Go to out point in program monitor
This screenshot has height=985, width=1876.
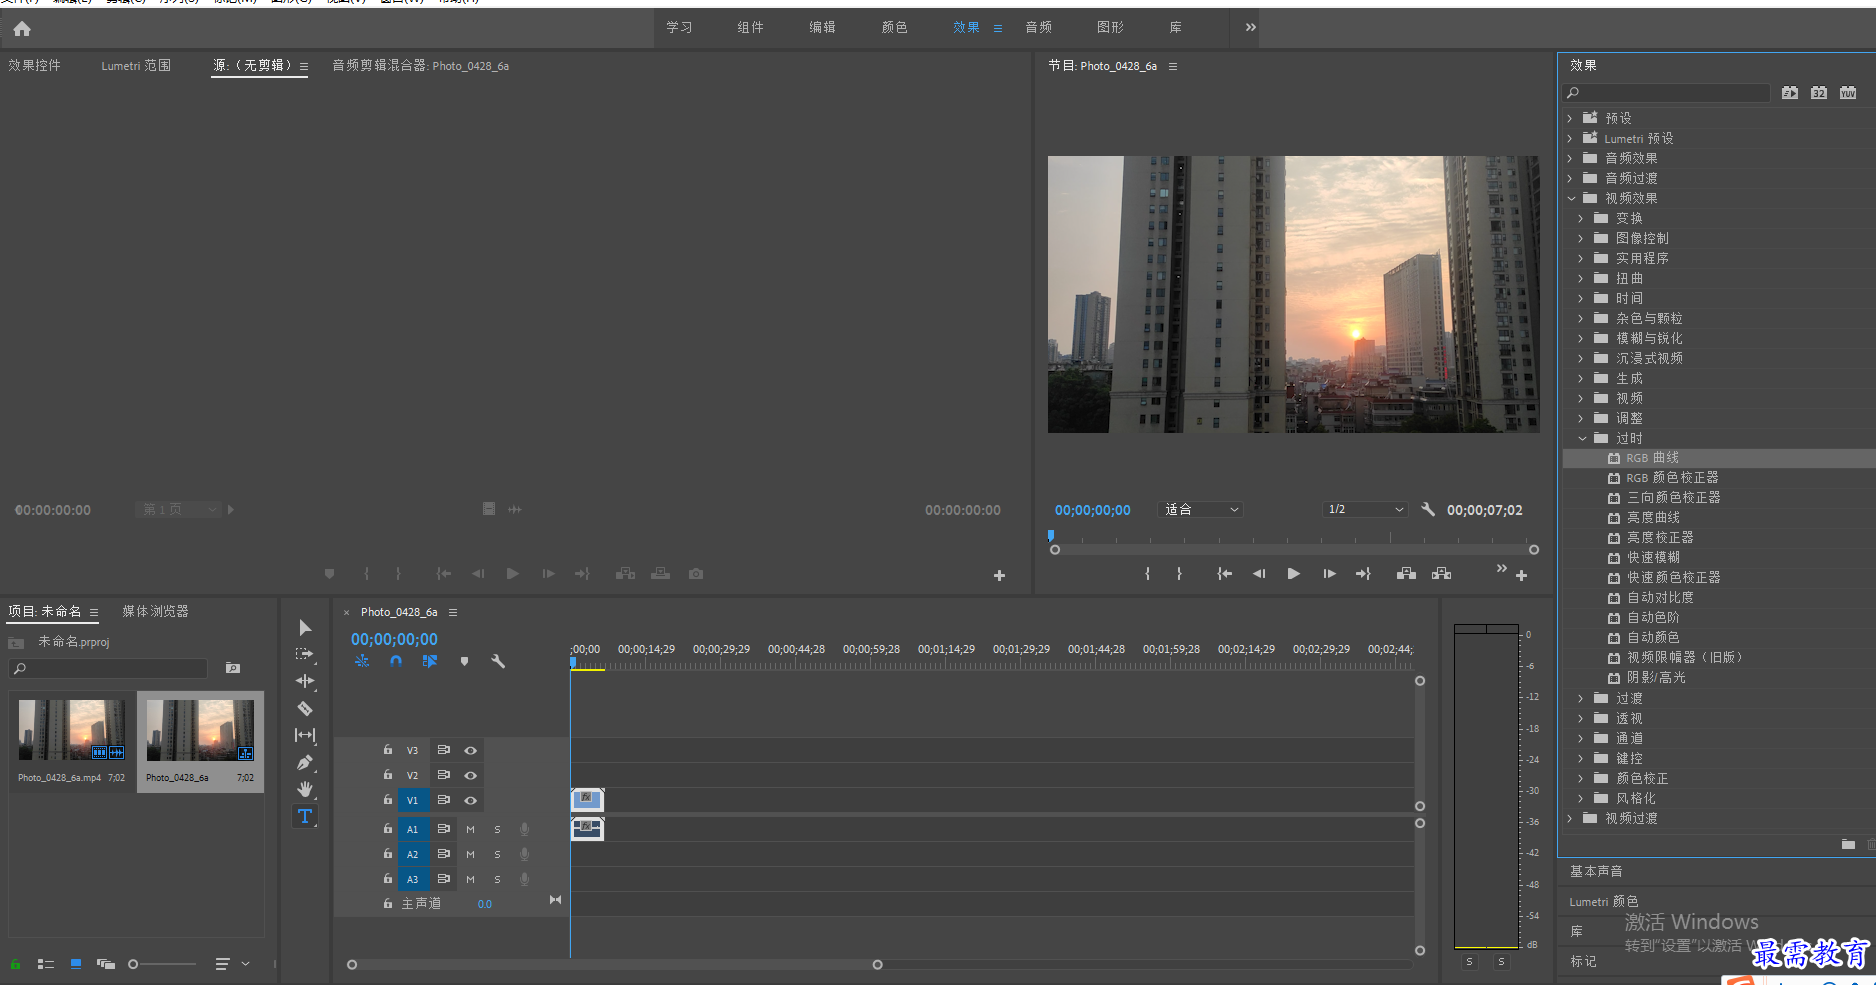pyautogui.click(x=1363, y=574)
